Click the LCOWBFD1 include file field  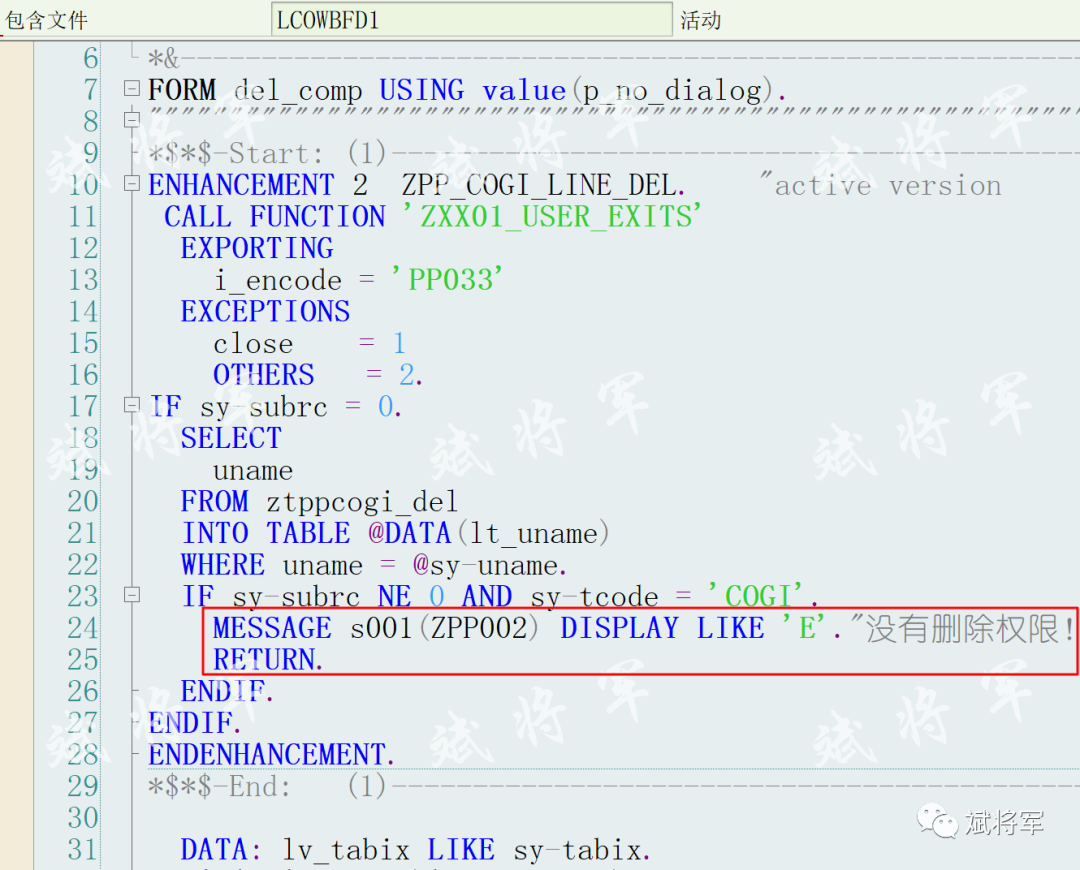472,19
